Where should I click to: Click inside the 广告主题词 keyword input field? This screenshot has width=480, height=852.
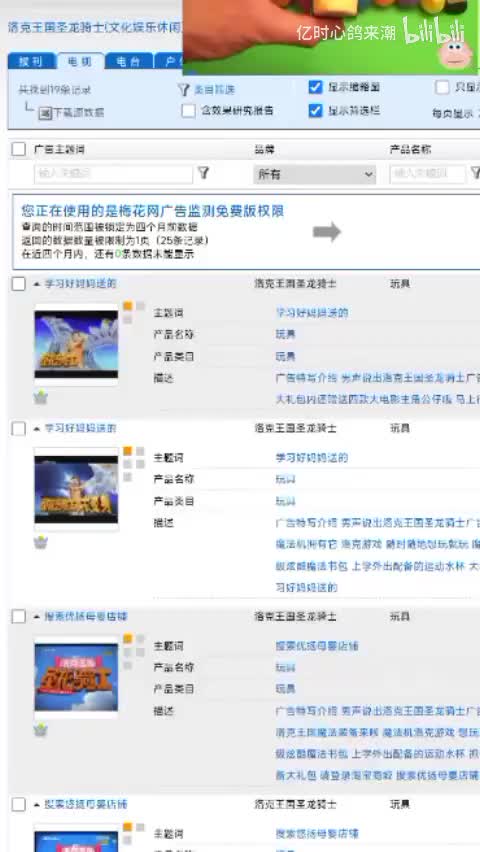point(113,174)
